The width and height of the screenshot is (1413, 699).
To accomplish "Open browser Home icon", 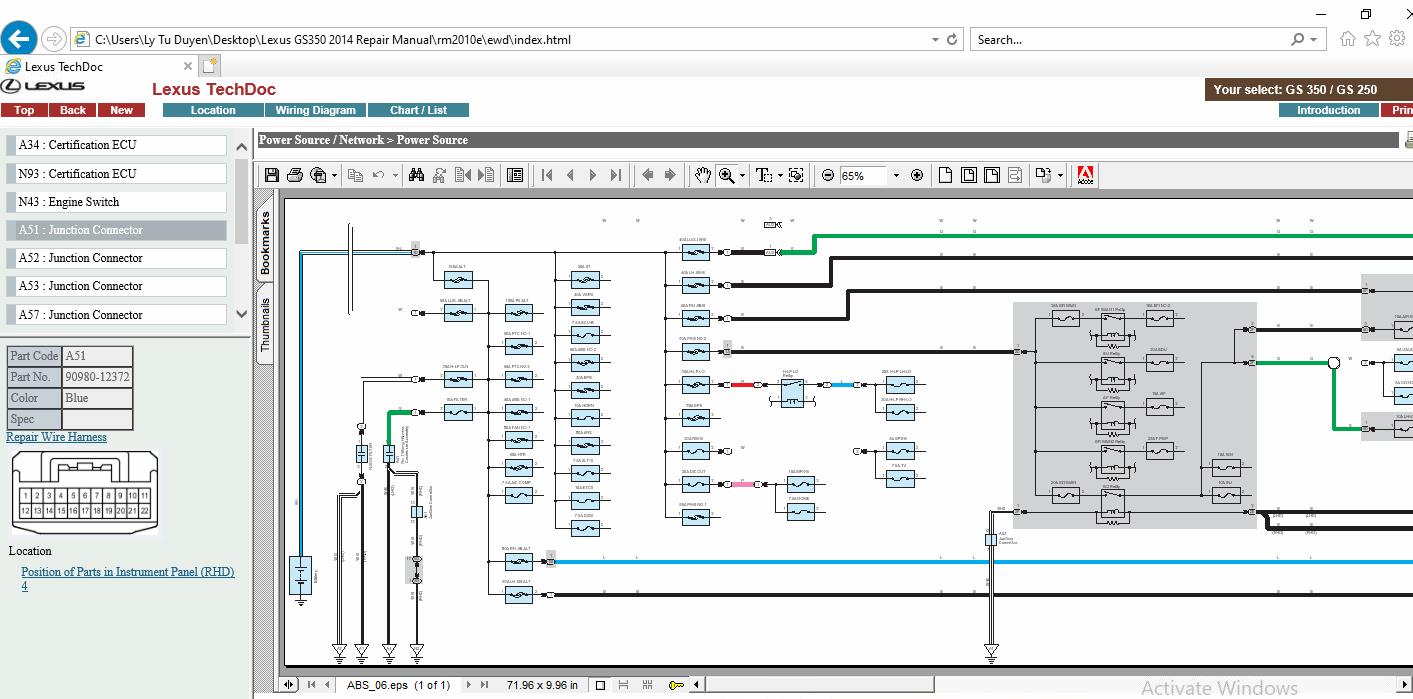I will click(x=1348, y=39).
